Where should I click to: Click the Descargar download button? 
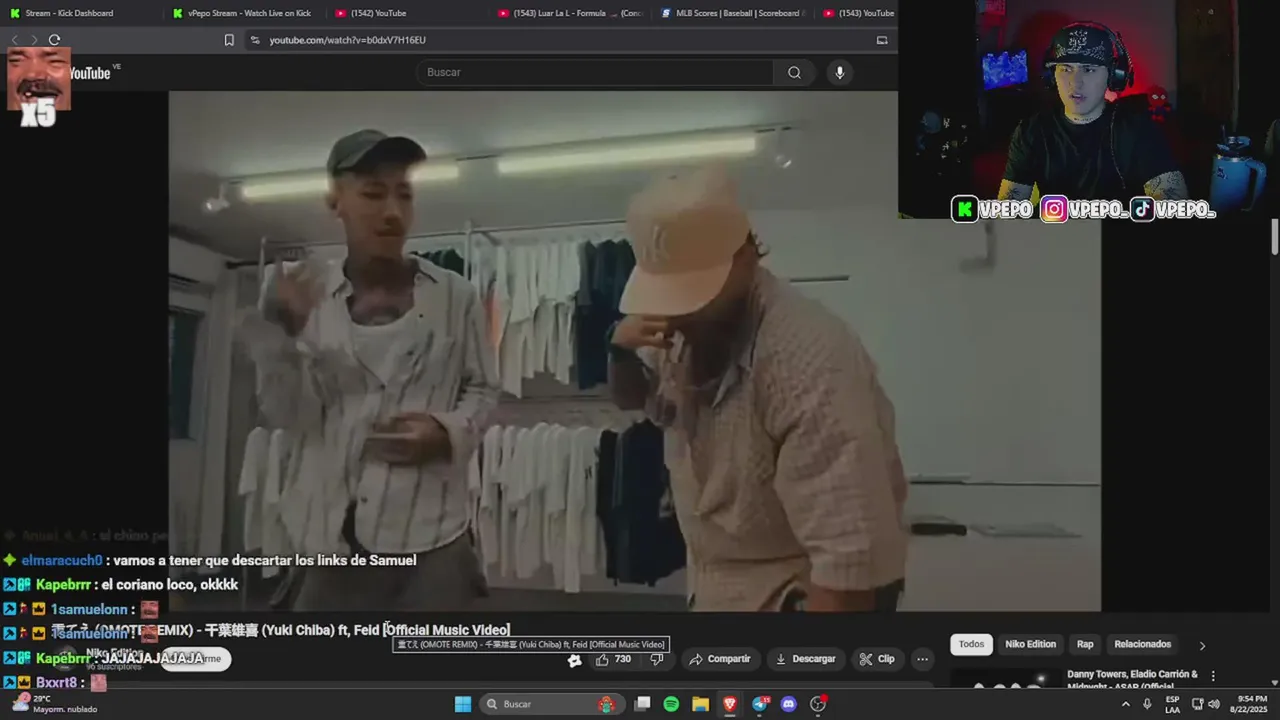click(805, 659)
